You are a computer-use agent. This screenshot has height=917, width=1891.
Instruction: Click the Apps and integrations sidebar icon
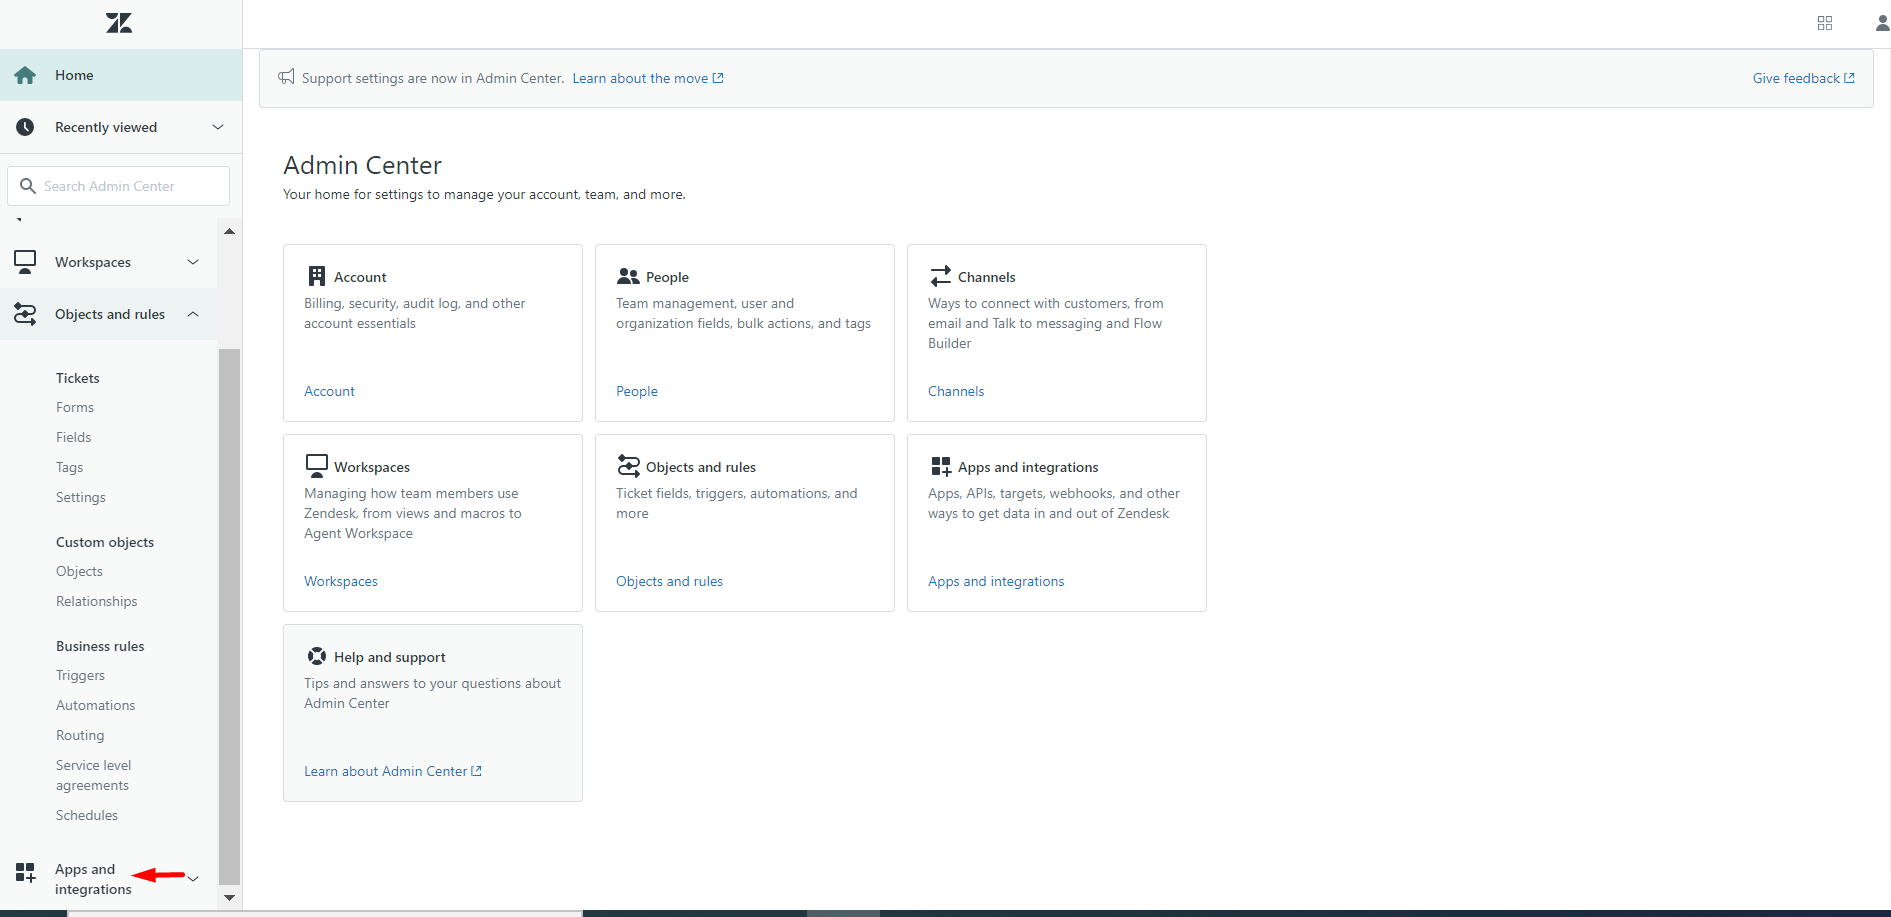25,872
